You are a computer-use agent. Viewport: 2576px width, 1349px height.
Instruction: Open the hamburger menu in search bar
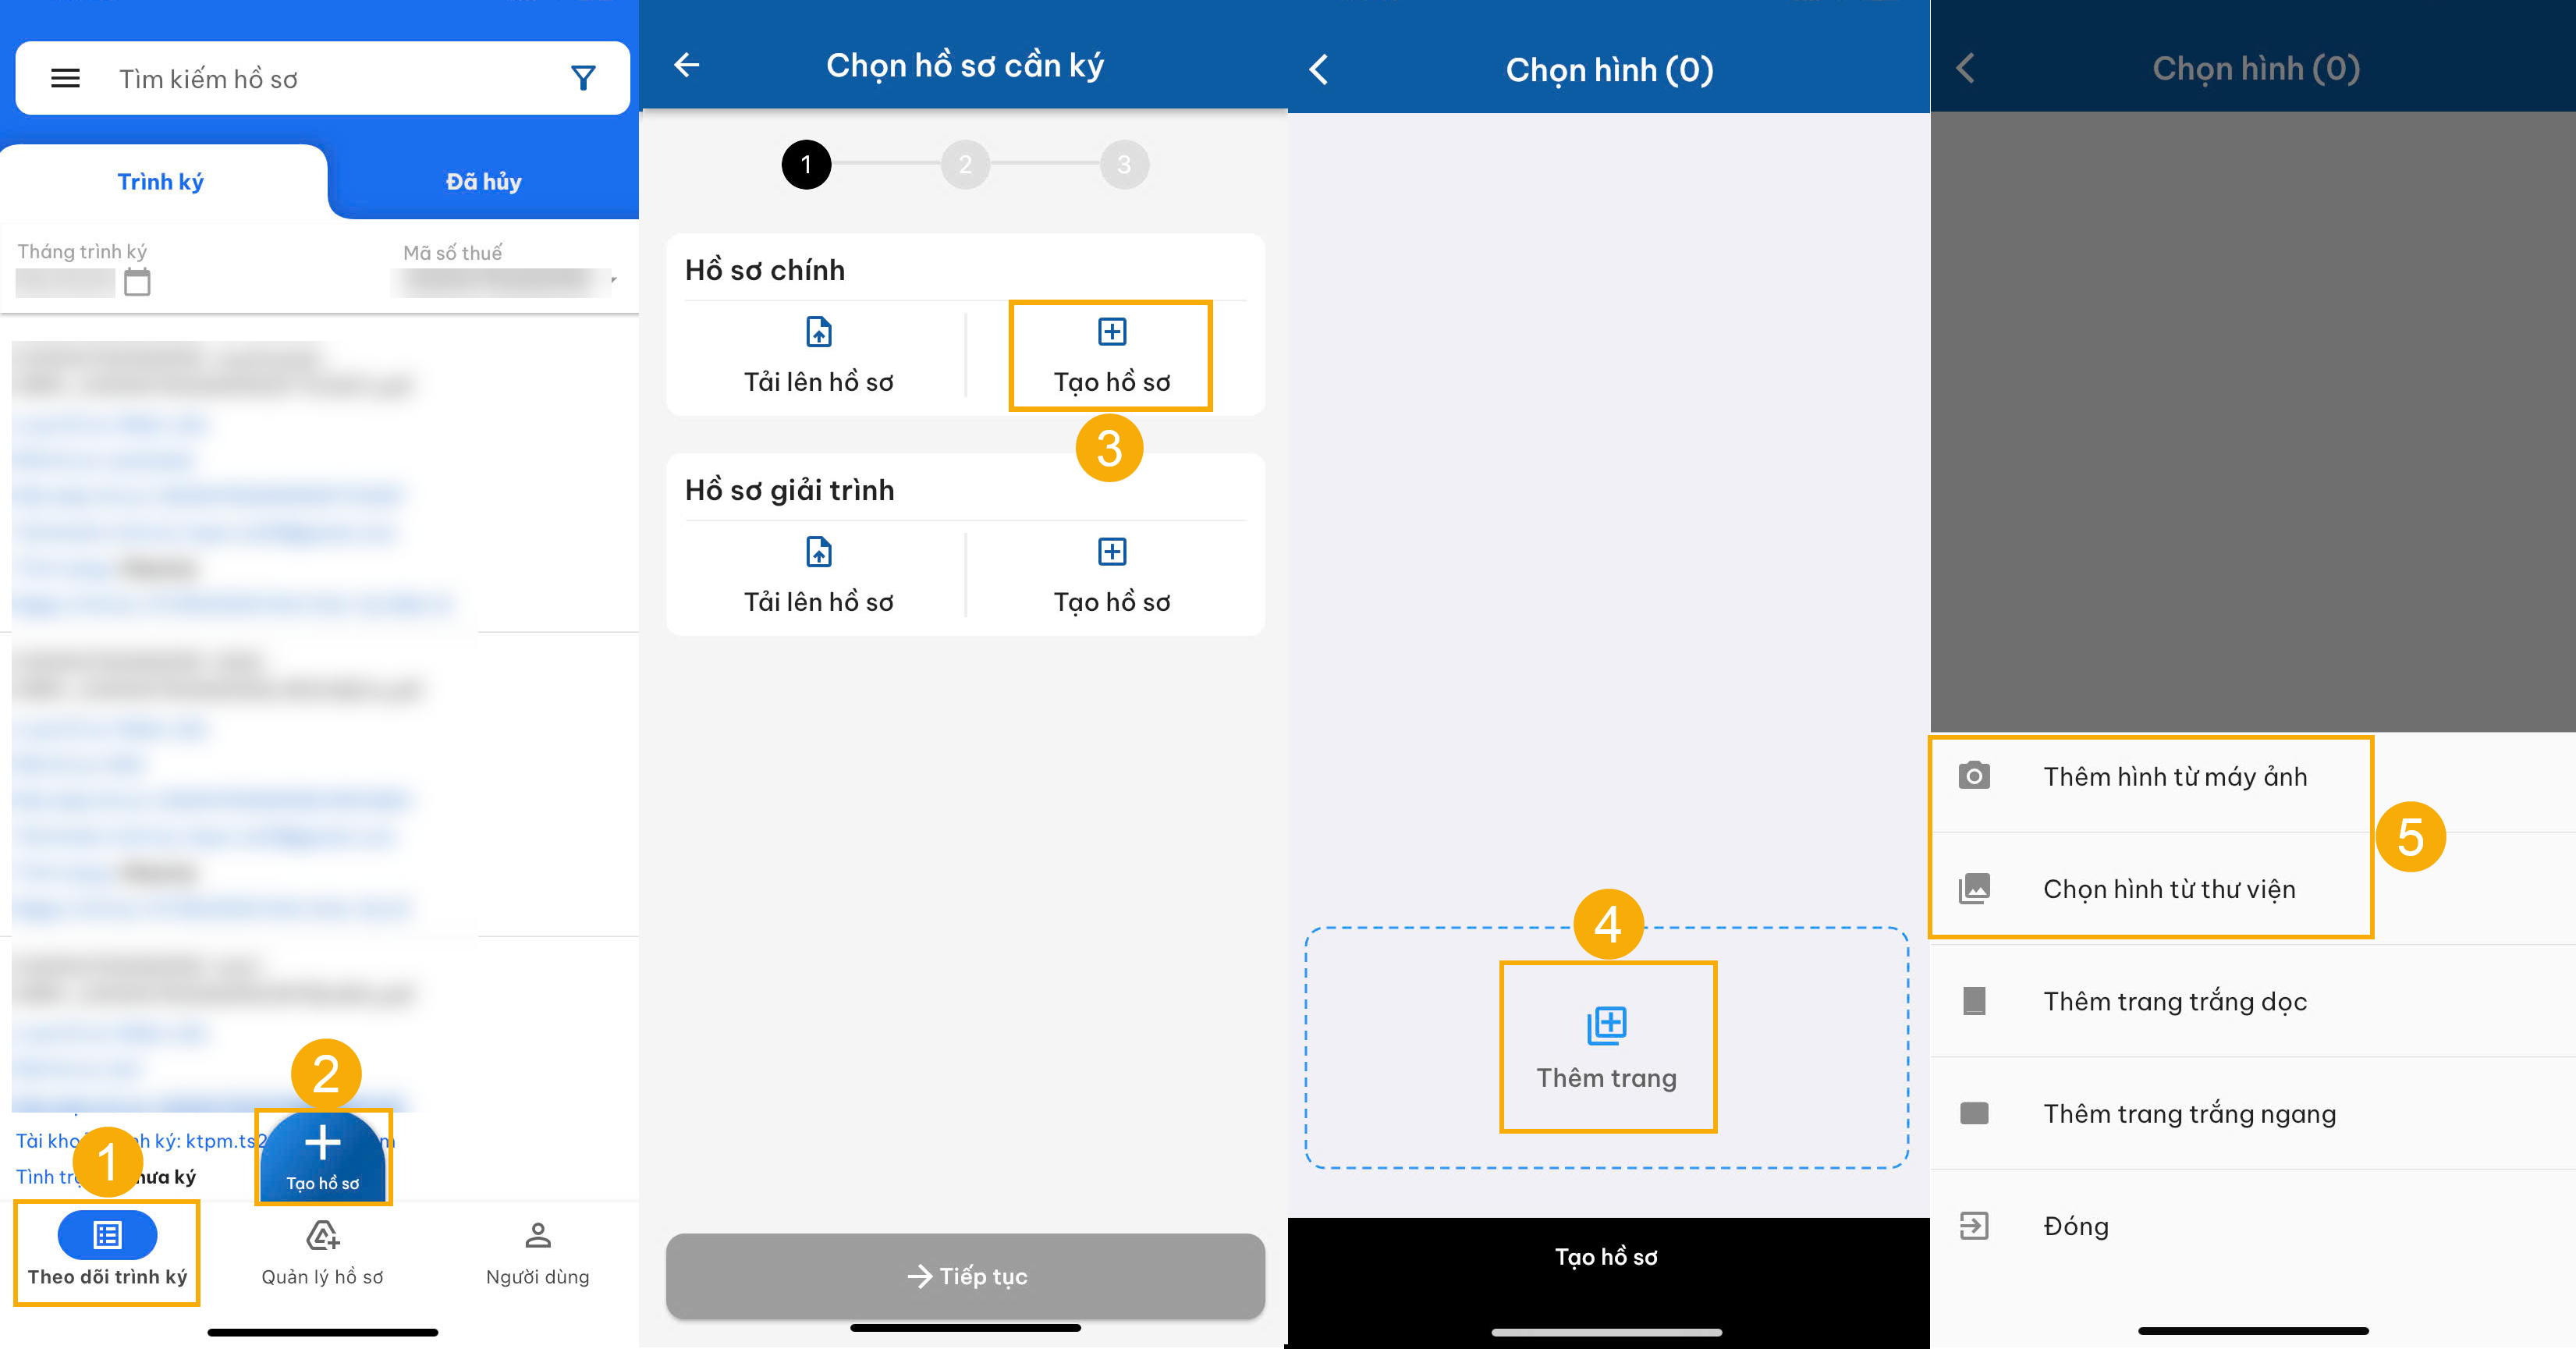point(65,78)
